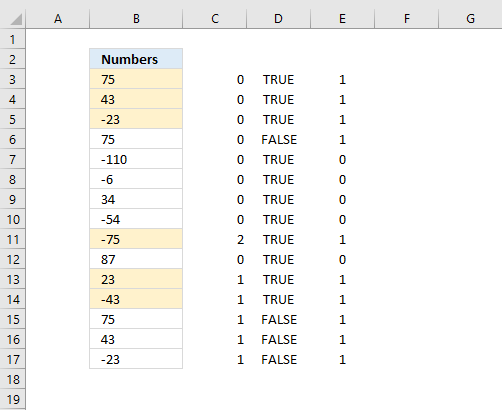The height and width of the screenshot is (410, 502).
Task: Select row 11 header
Action: [13, 239]
